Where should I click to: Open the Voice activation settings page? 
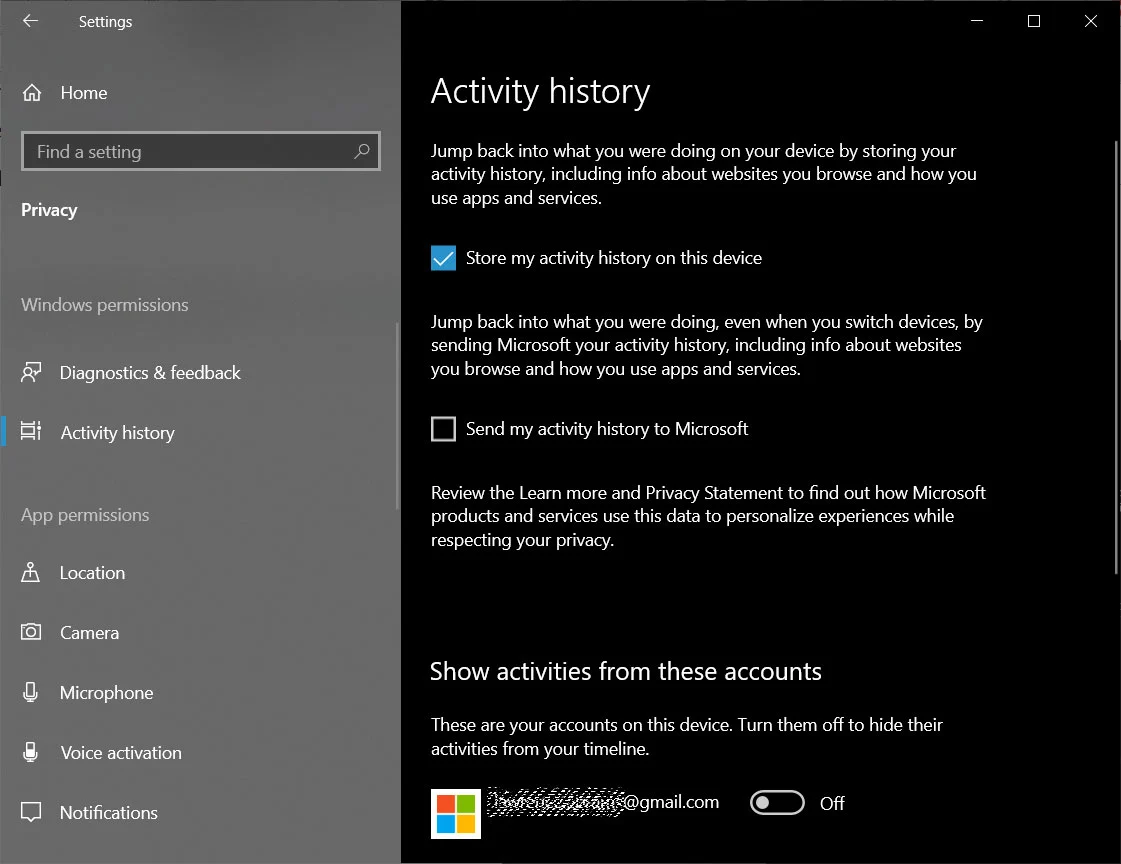click(x=121, y=753)
